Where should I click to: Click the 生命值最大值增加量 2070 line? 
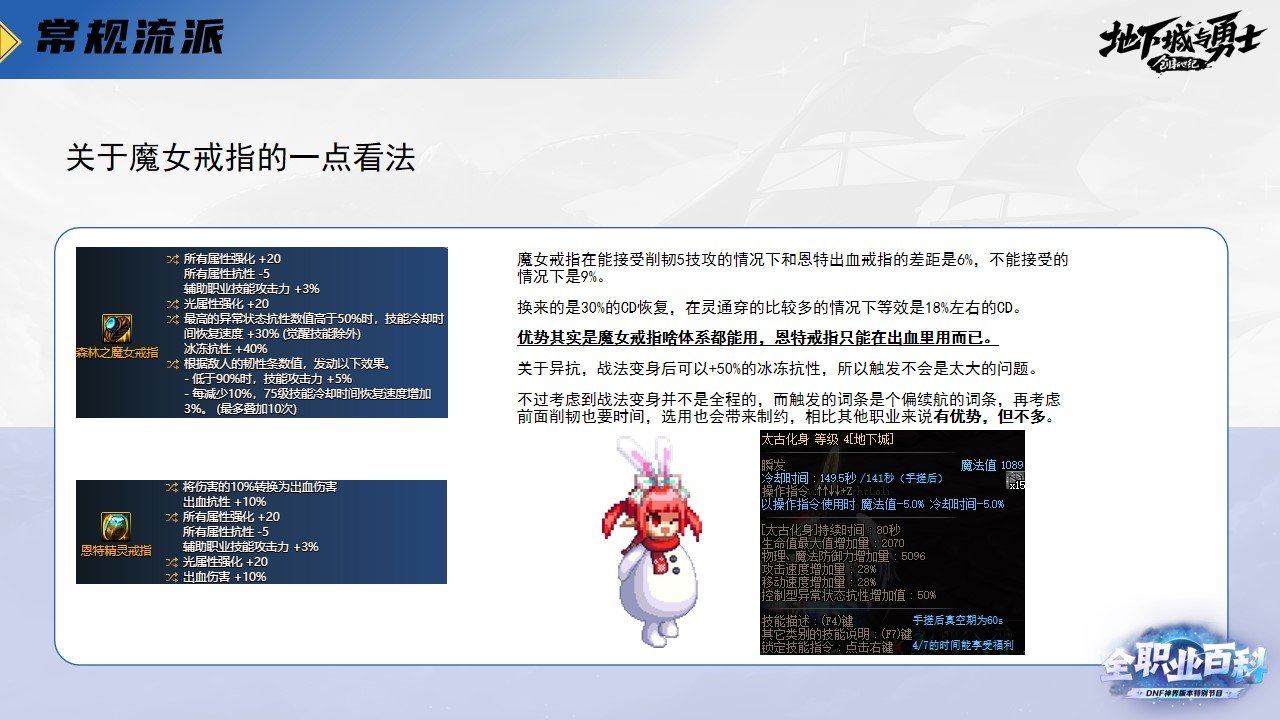tap(835, 542)
